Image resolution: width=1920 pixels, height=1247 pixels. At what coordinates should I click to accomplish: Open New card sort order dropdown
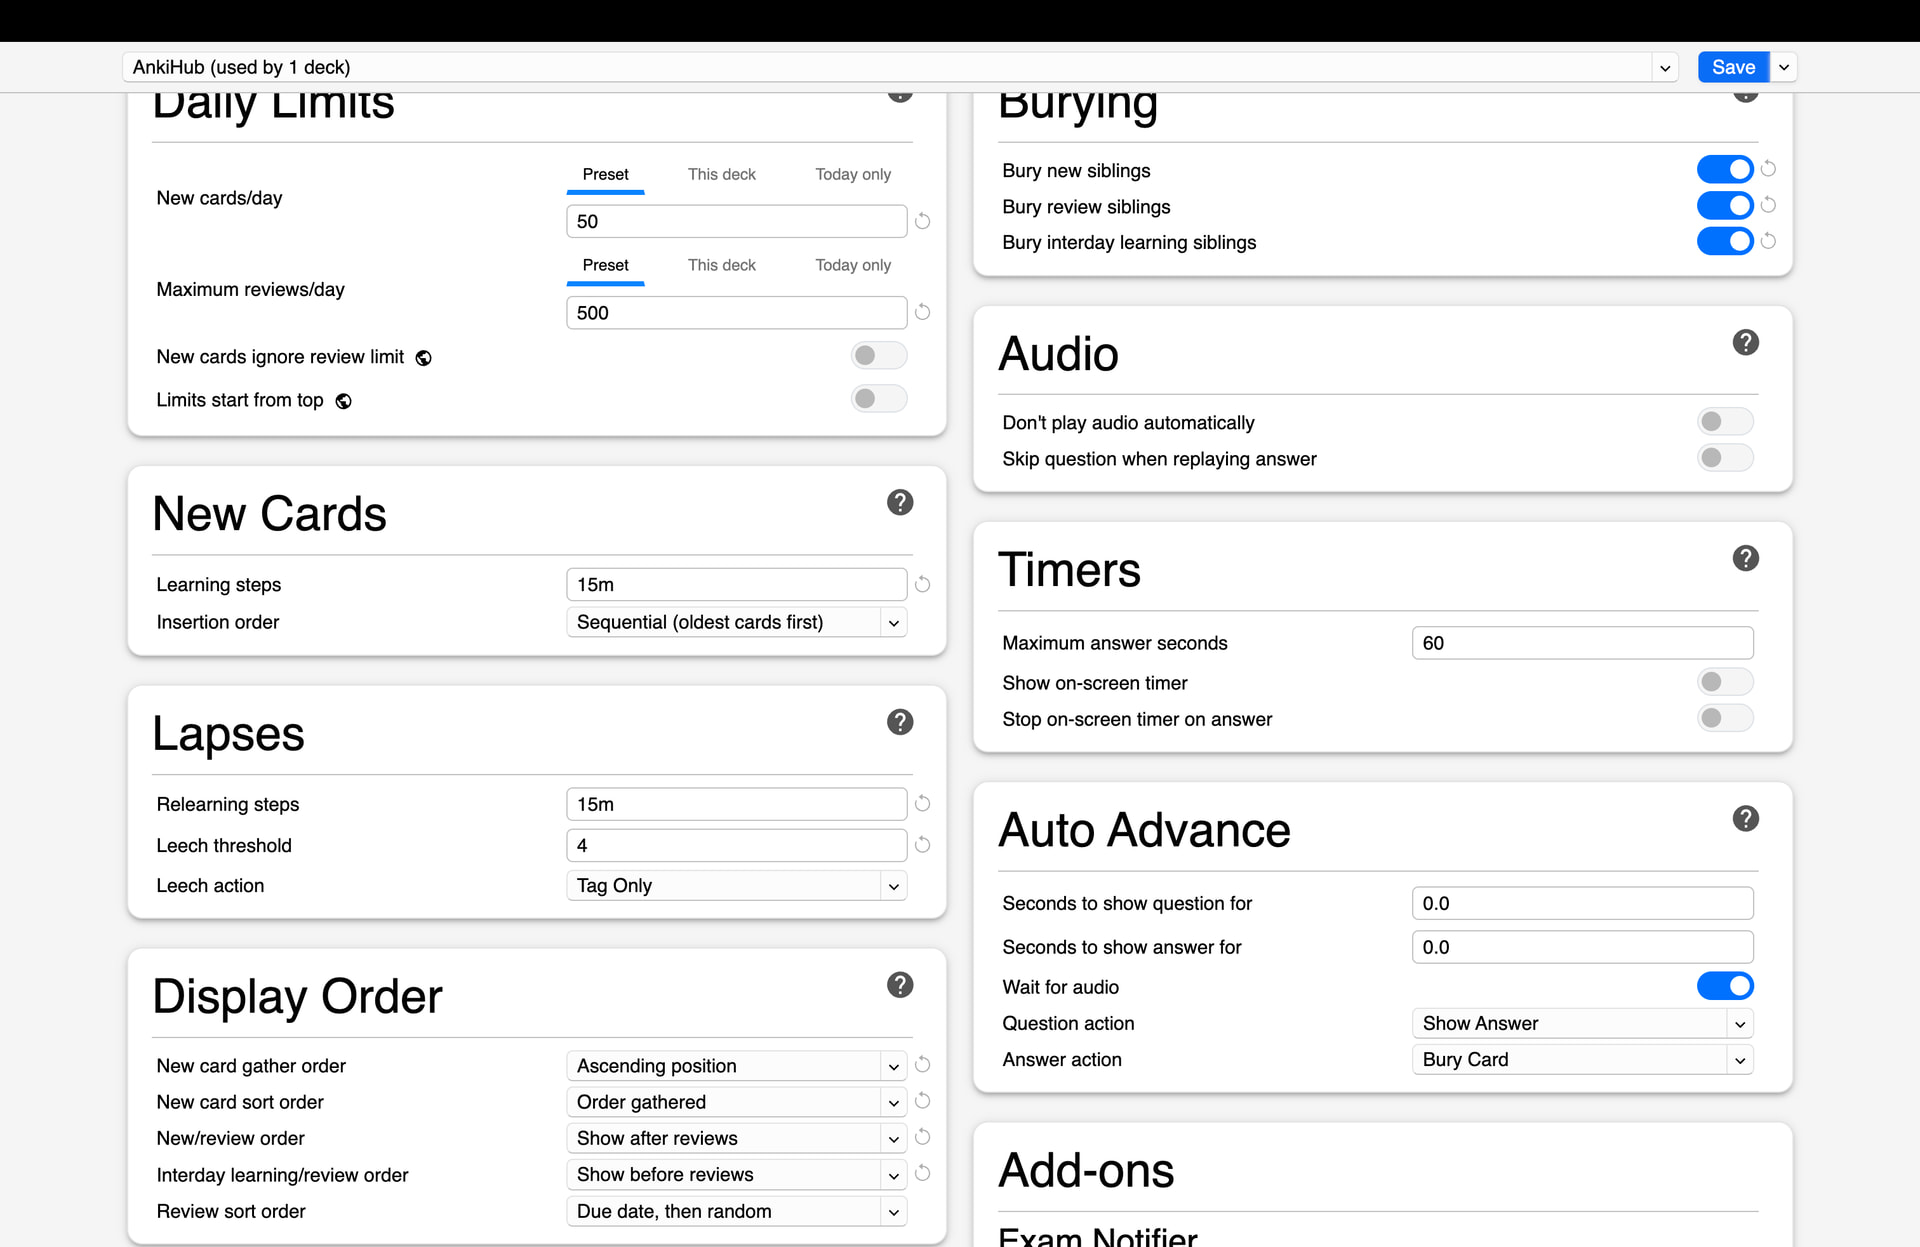(737, 1102)
